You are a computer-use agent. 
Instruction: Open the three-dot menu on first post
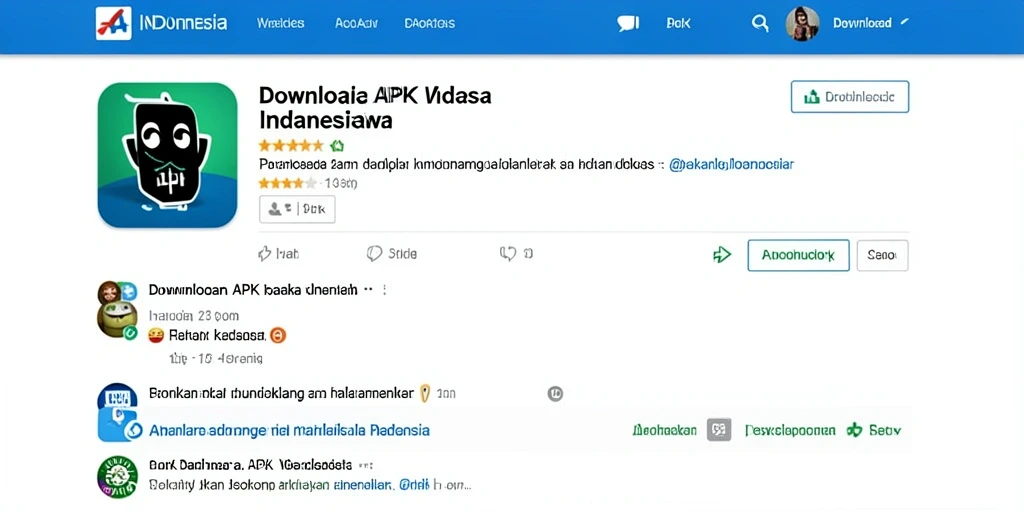click(385, 289)
